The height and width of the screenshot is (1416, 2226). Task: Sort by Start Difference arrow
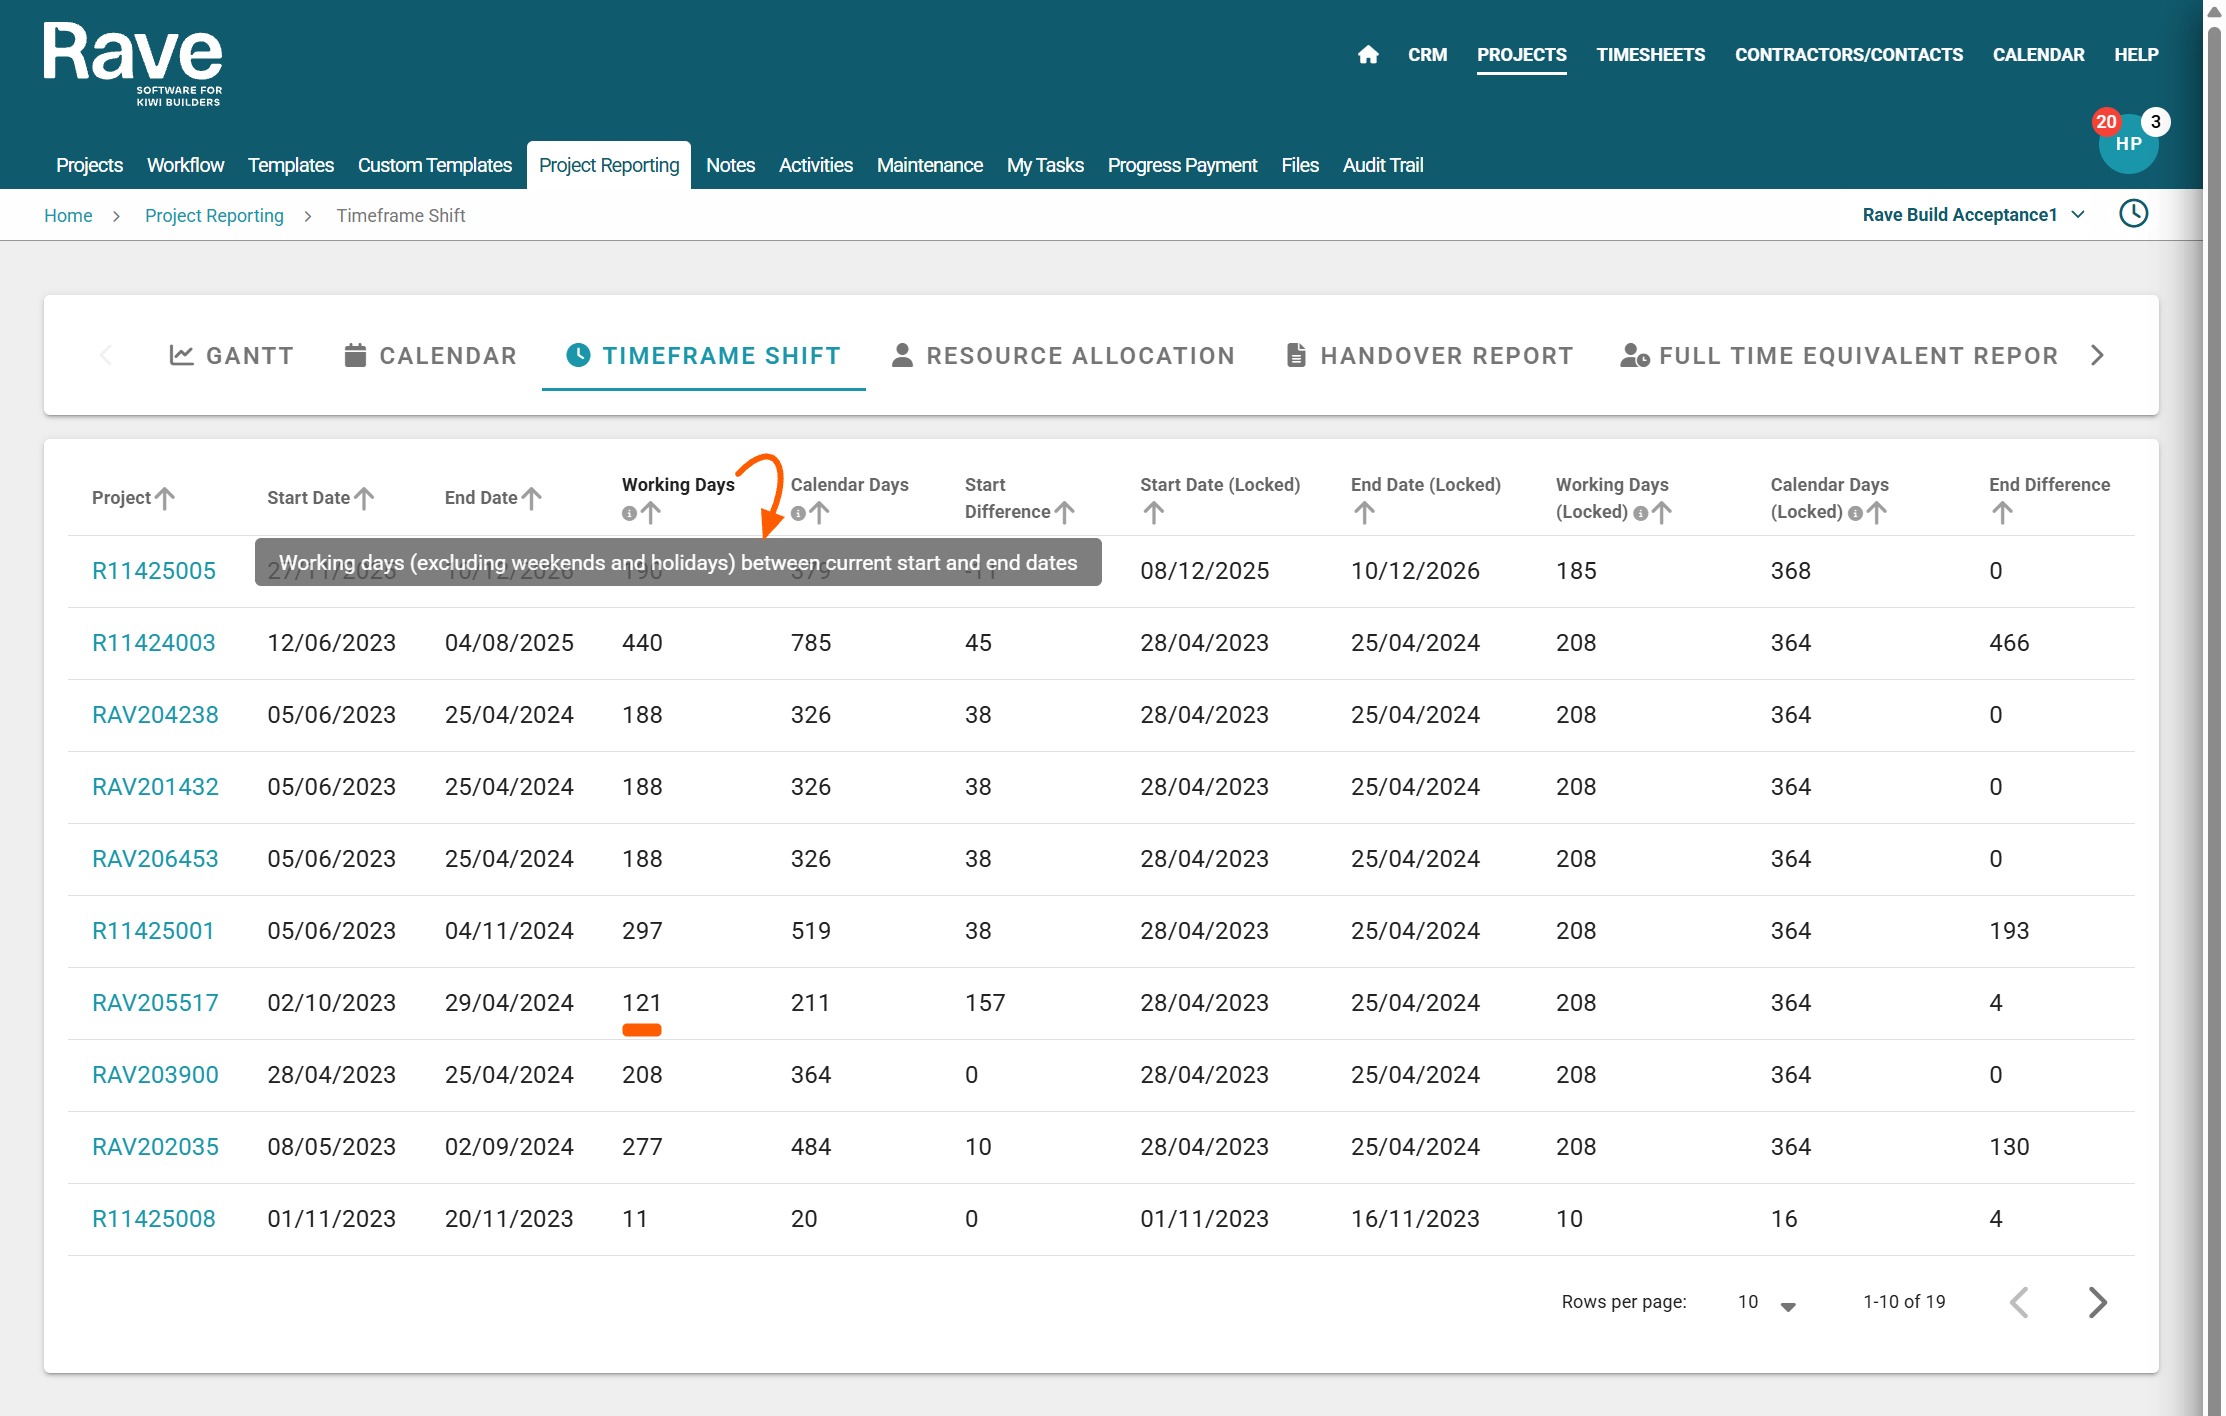(1065, 512)
